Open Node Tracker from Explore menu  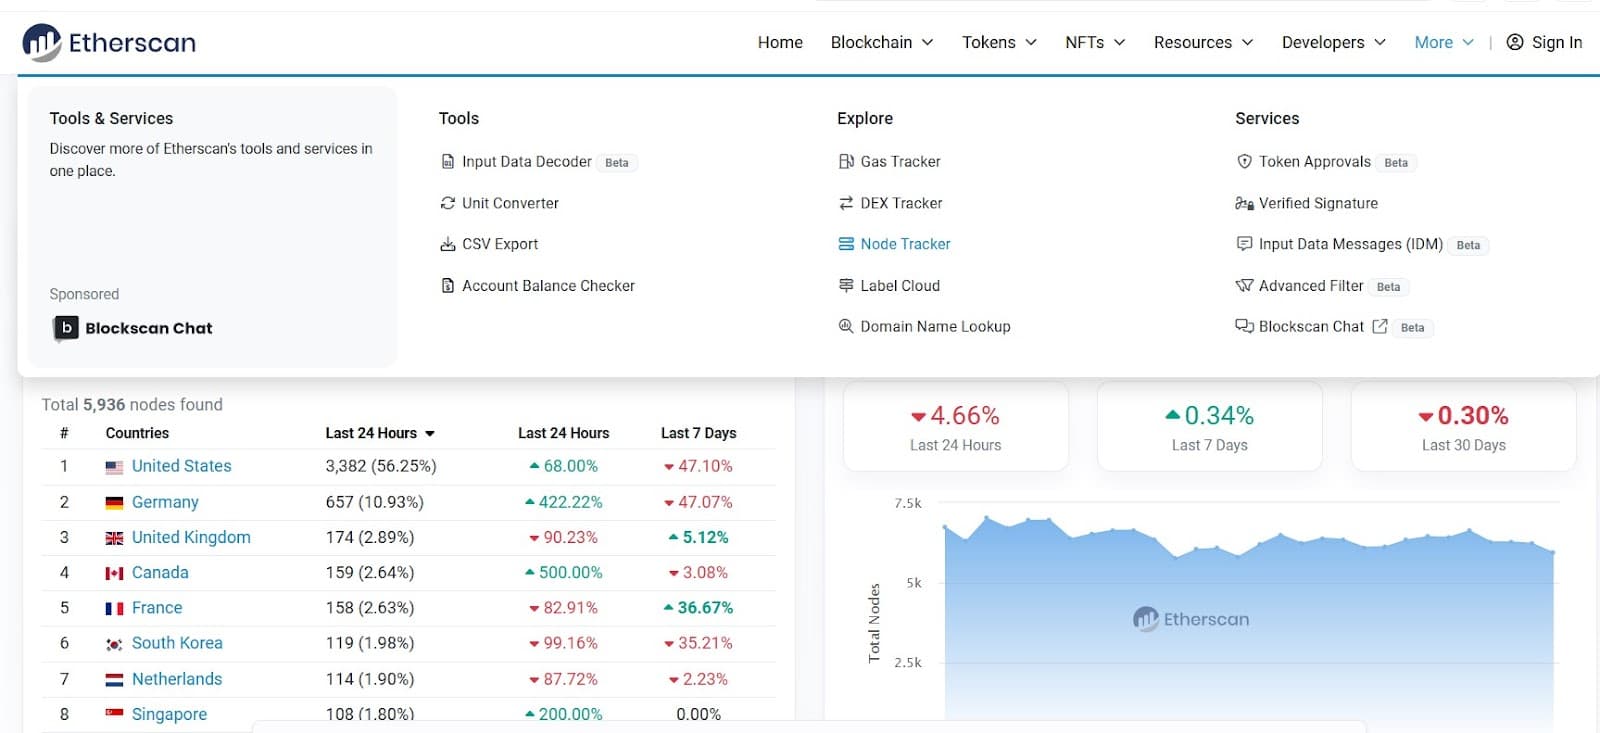point(905,244)
